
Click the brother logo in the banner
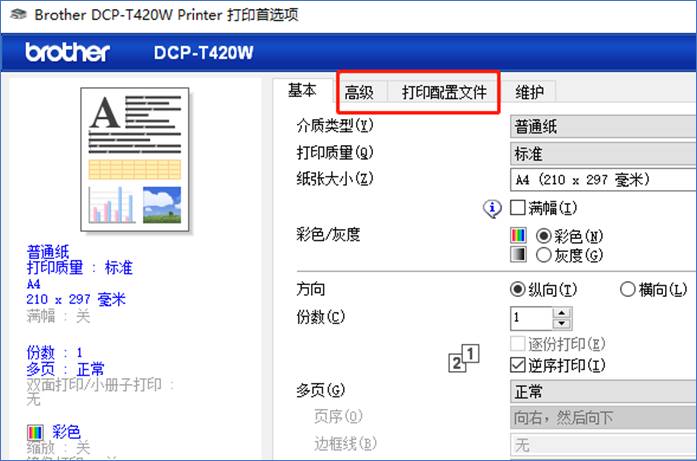pyautogui.click(x=67, y=52)
